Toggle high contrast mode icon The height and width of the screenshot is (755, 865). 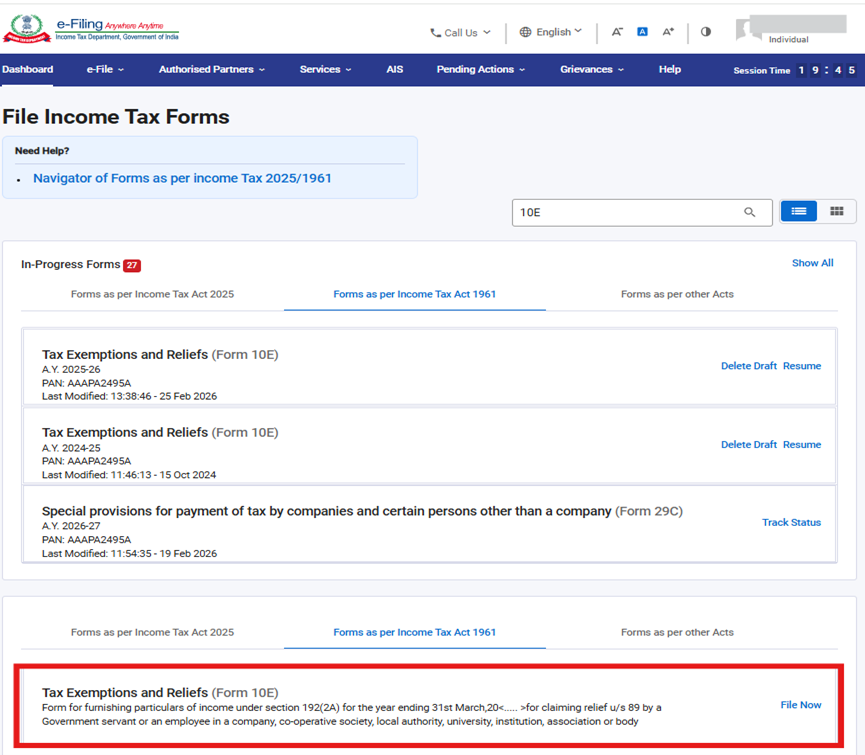706,32
